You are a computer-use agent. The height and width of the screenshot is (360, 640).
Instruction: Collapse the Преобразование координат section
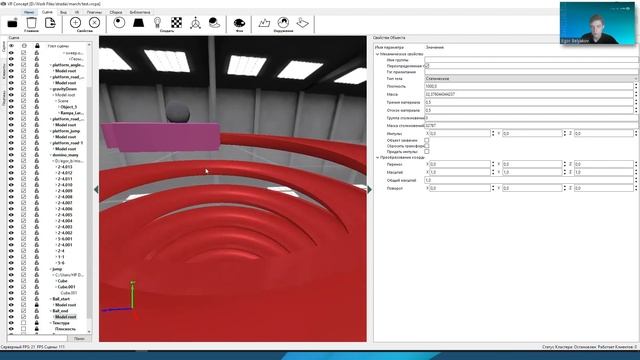378,157
